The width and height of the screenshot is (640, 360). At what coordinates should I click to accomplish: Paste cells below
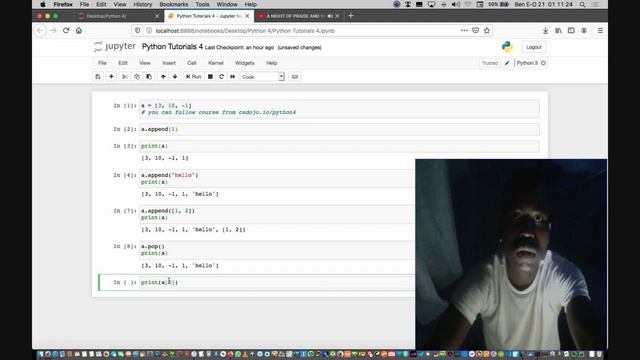[149, 77]
